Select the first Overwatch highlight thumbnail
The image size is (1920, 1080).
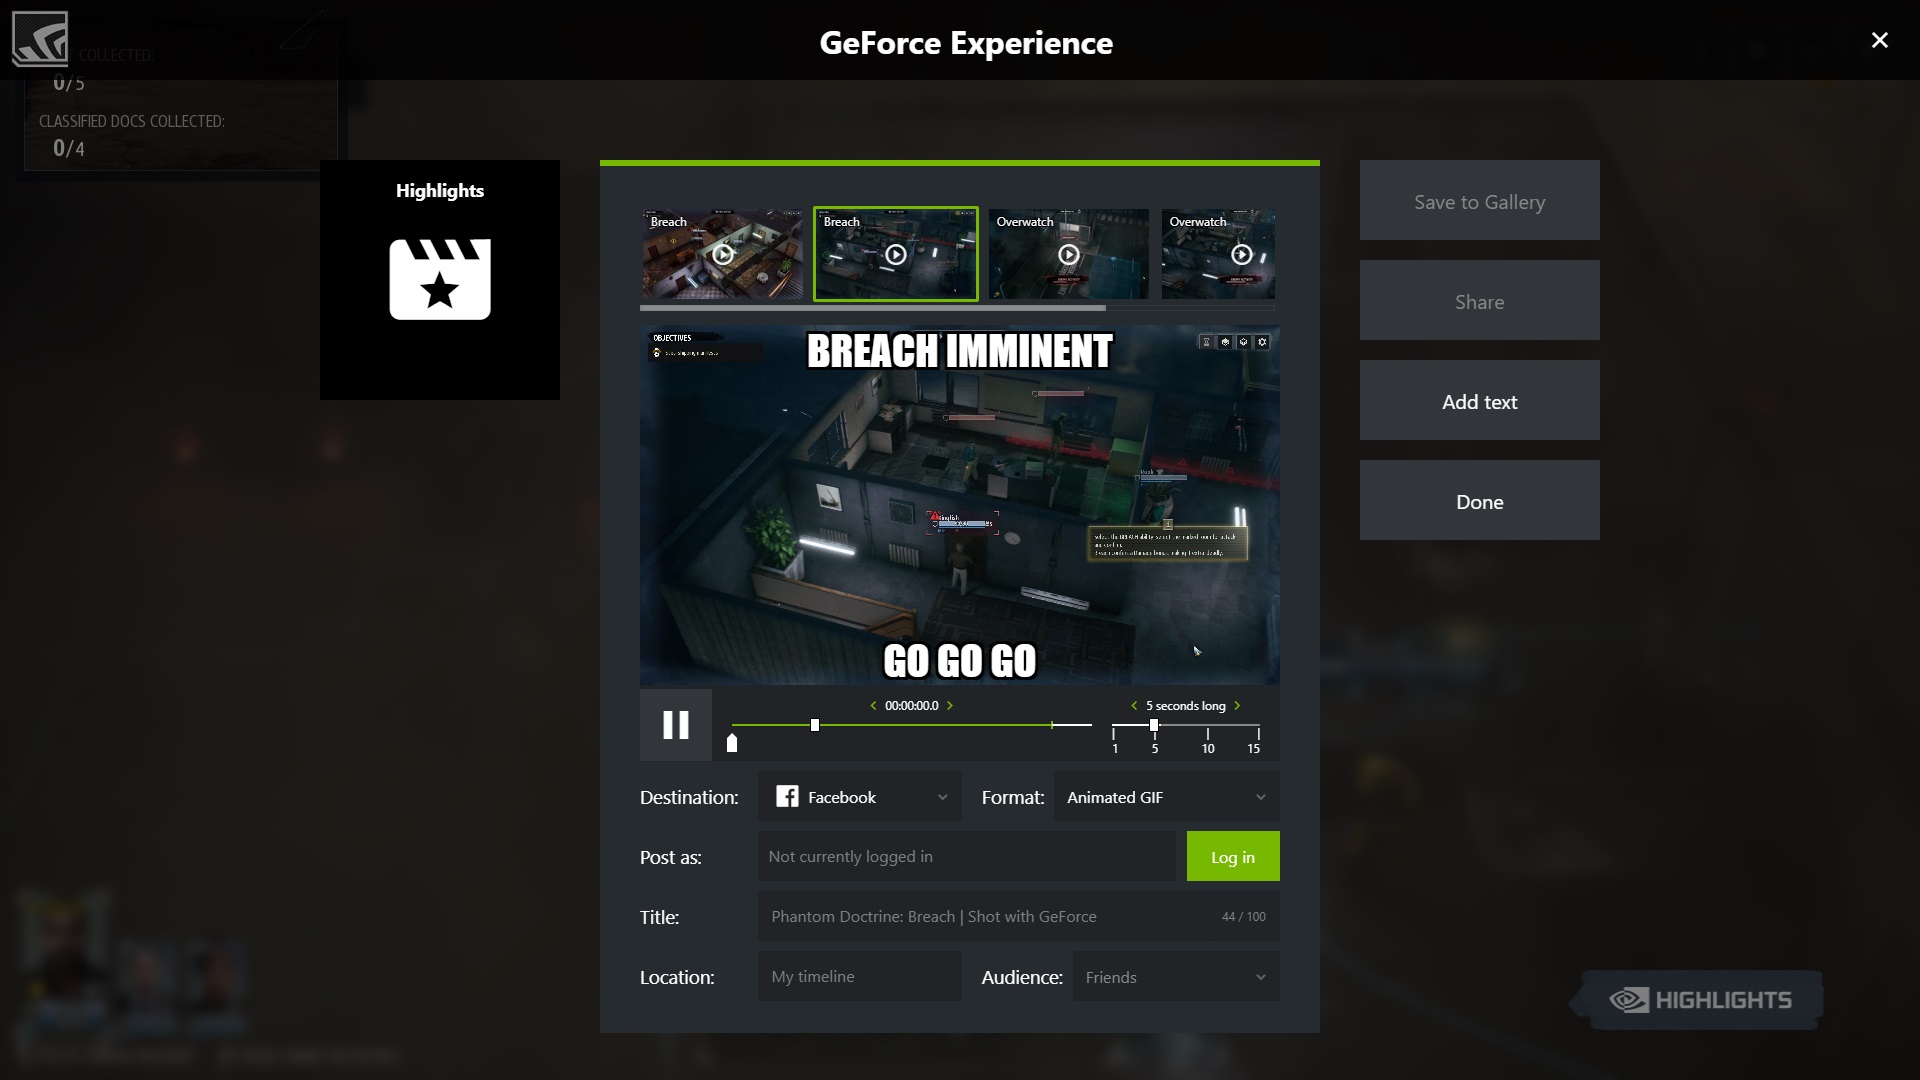coord(1069,254)
